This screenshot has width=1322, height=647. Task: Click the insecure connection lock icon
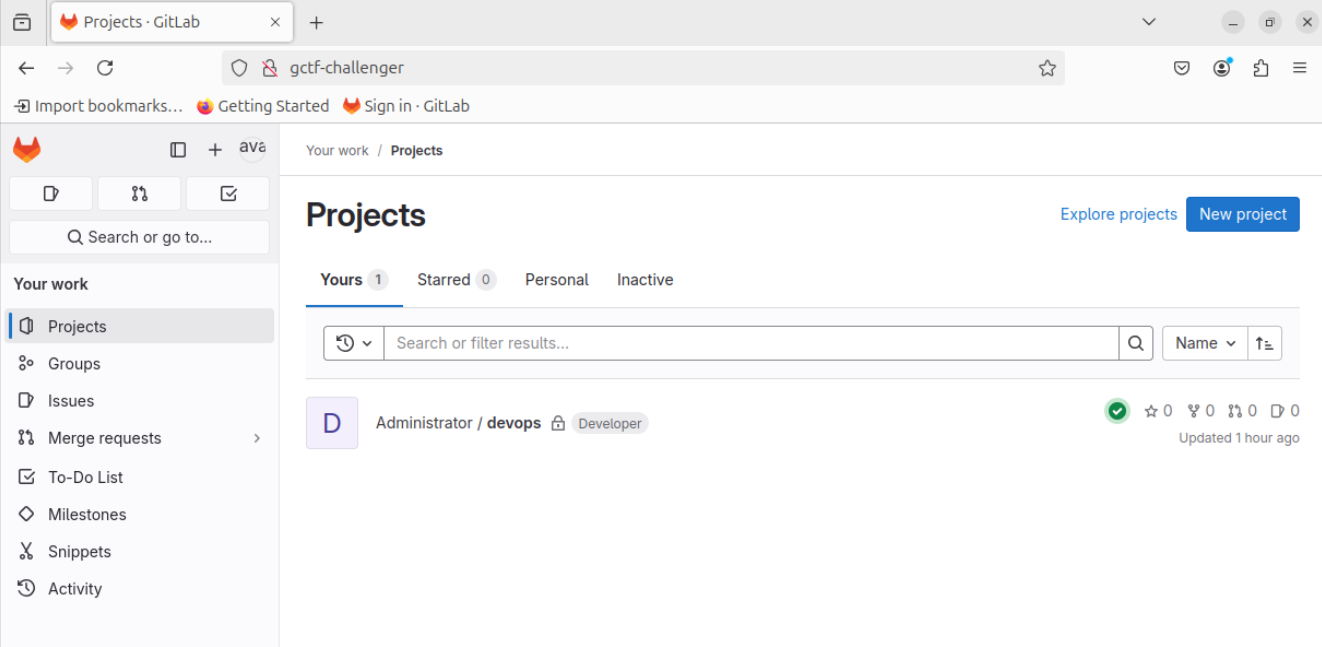[269, 68]
